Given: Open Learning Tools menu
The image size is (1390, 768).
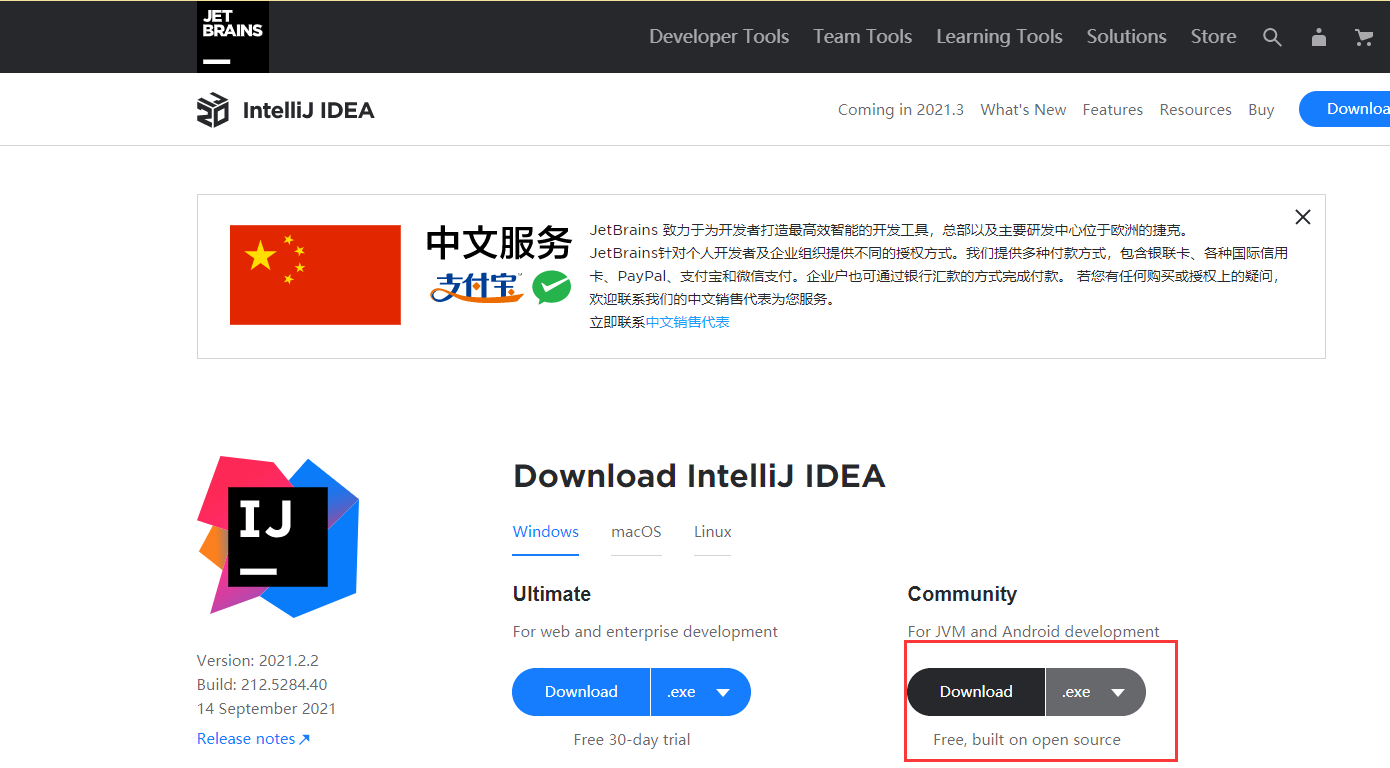Looking at the screenshot, I should [x=999, y=37].
